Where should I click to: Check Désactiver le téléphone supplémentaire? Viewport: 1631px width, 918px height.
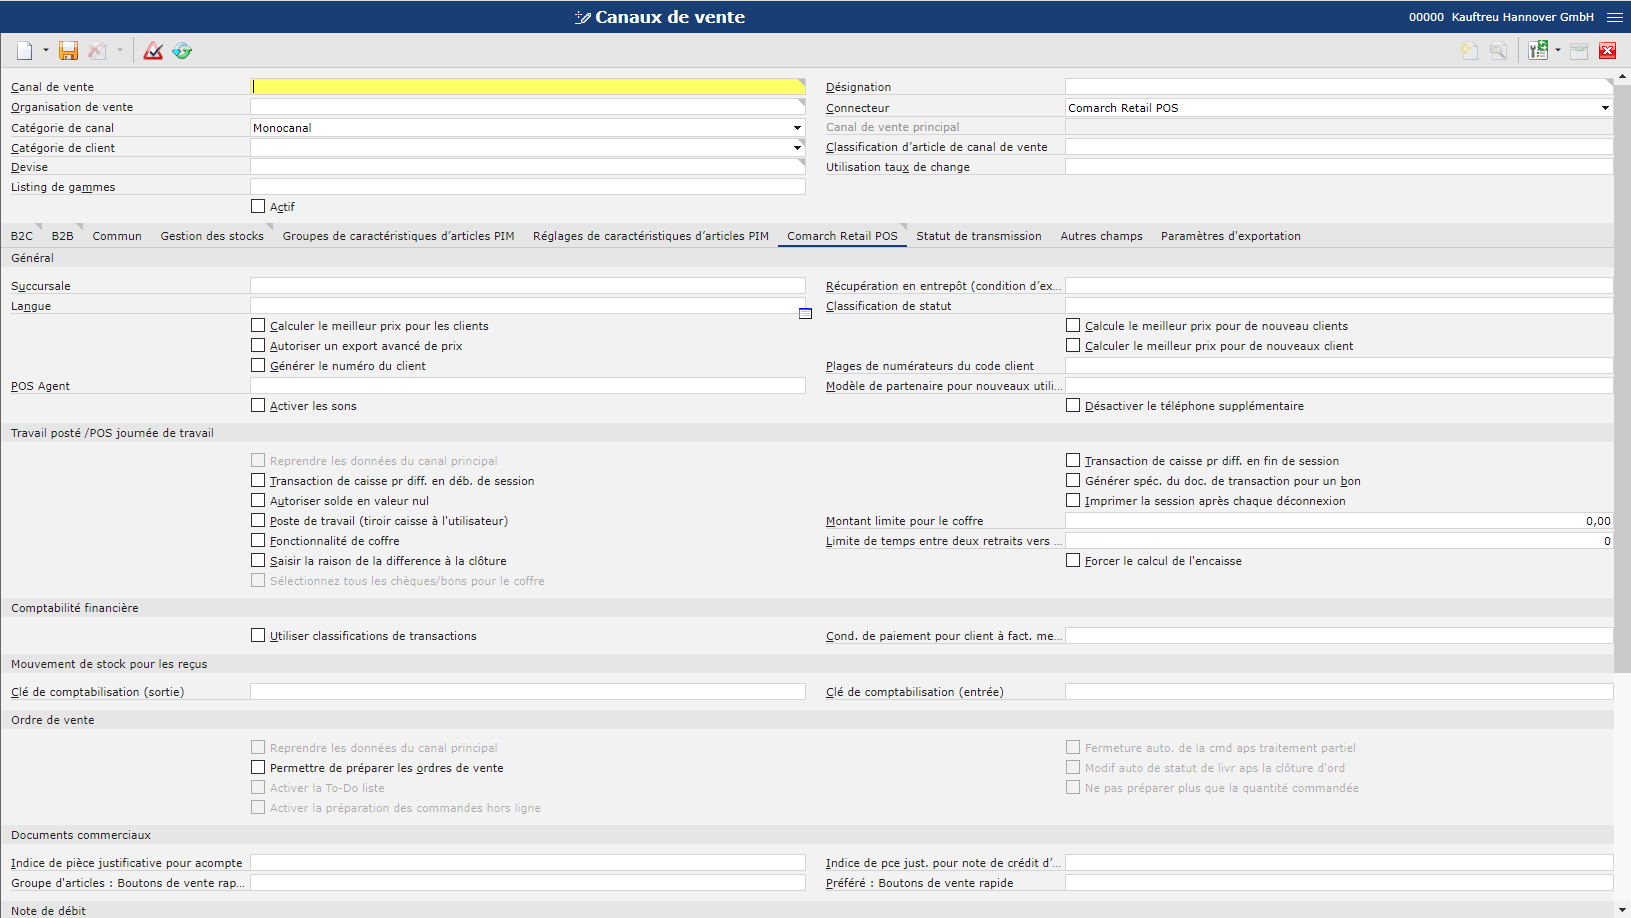1073,405
